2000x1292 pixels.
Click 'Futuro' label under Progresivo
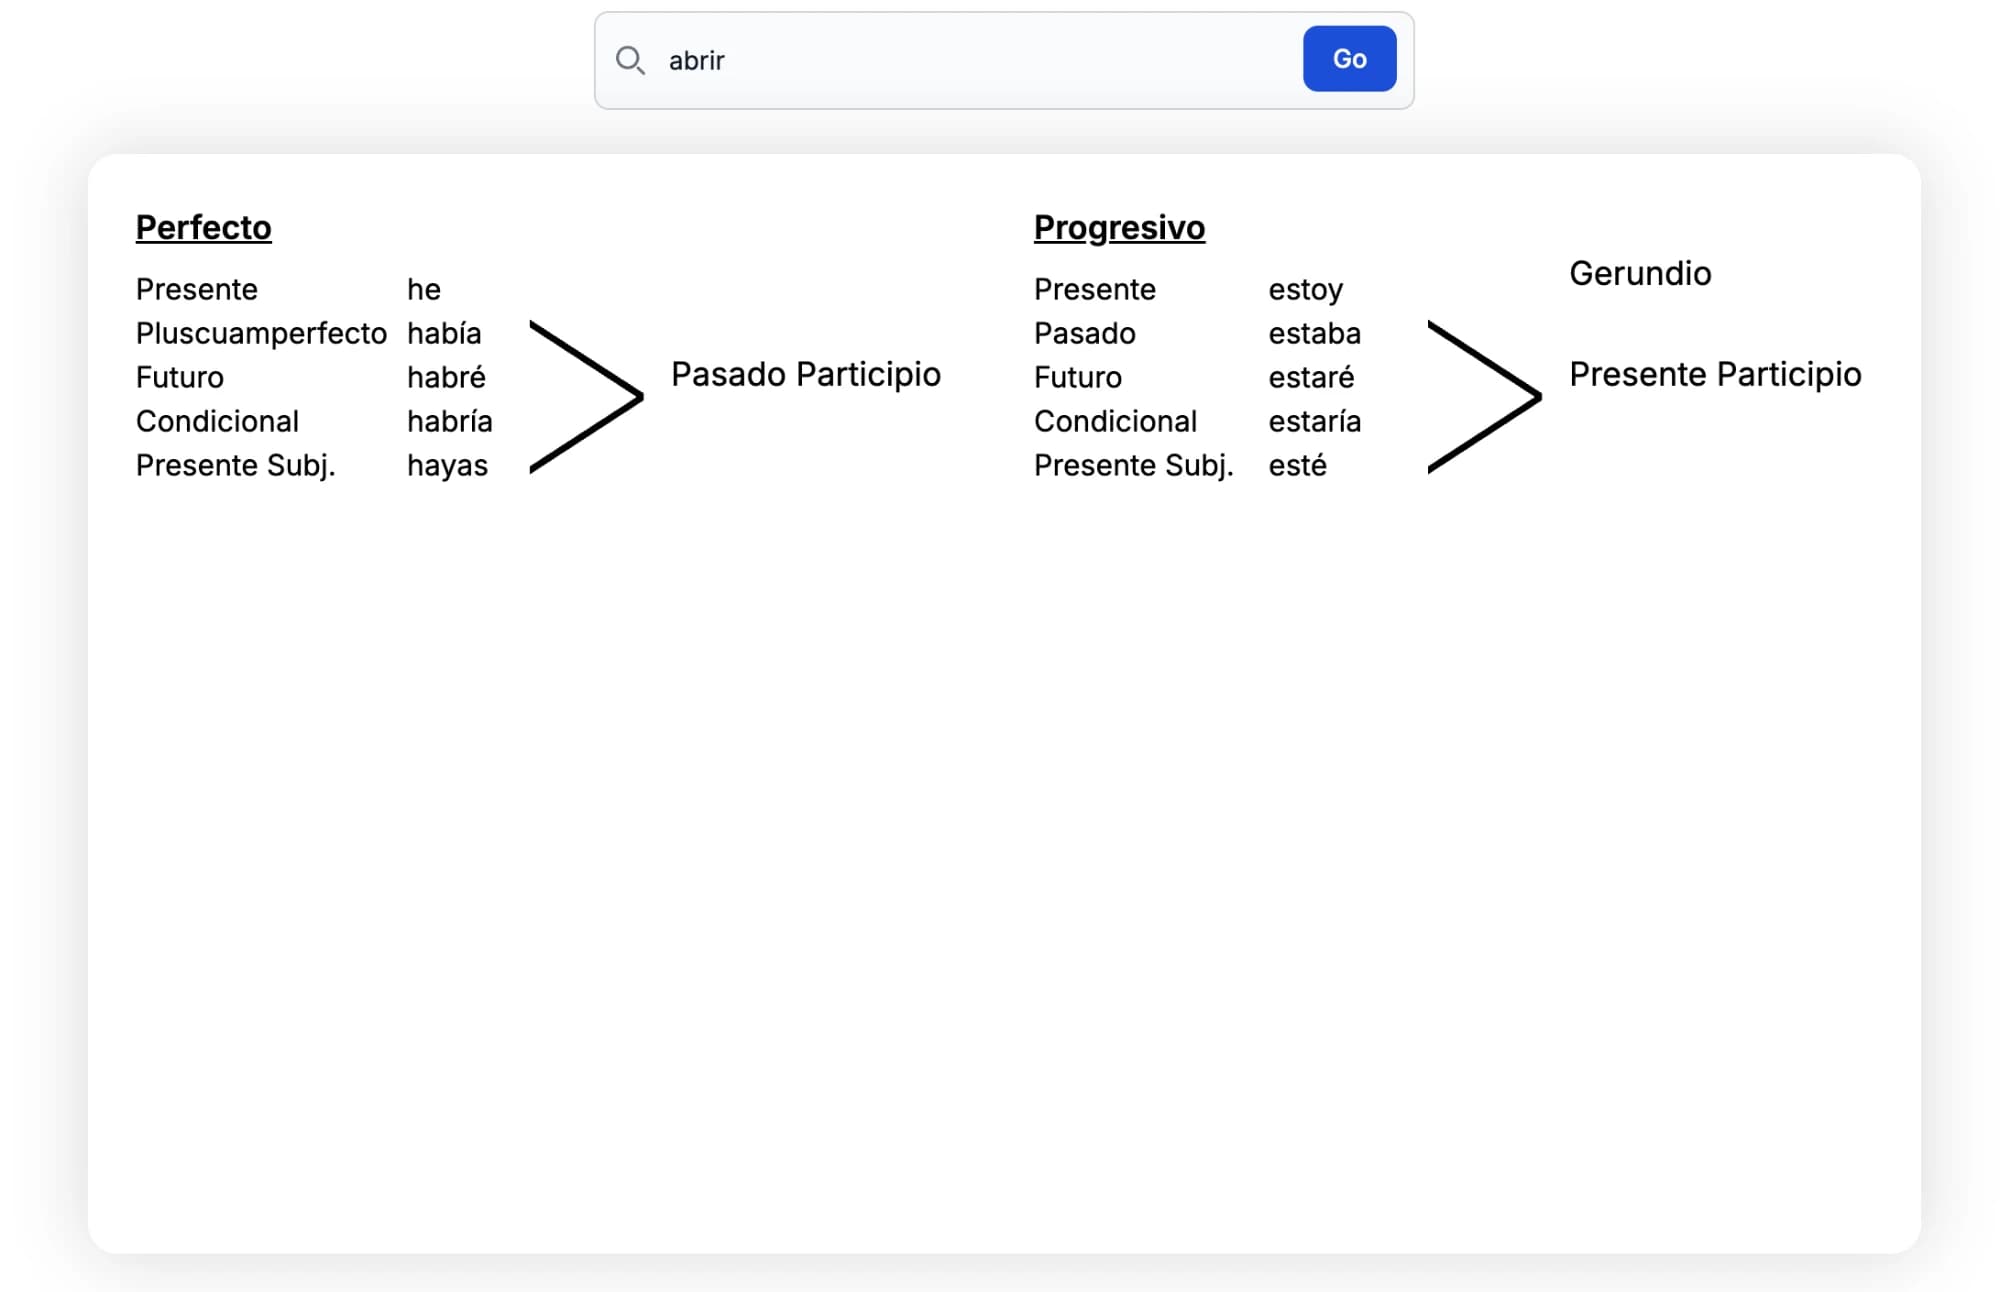(x=1078, y=377)
